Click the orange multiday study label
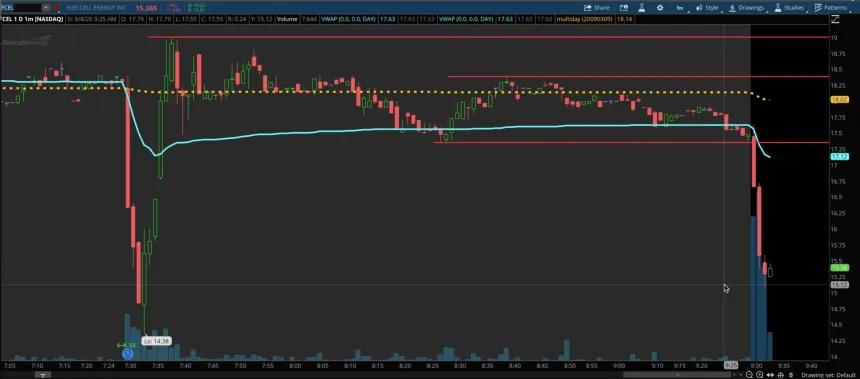Viewport: 860px width, 379px height. [x=584, y=19]
